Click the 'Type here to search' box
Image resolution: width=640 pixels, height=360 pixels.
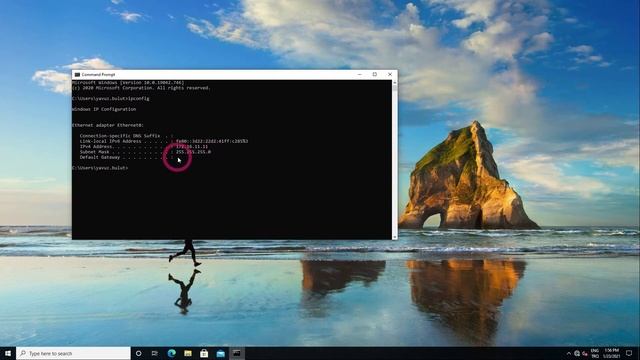pos(73,353)
